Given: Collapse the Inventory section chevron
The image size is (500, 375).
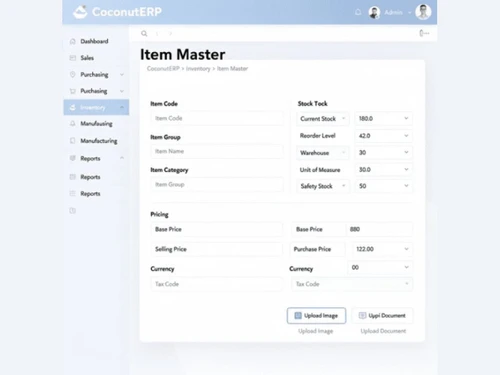Looking at the screenshot, I should pos(122,107).
